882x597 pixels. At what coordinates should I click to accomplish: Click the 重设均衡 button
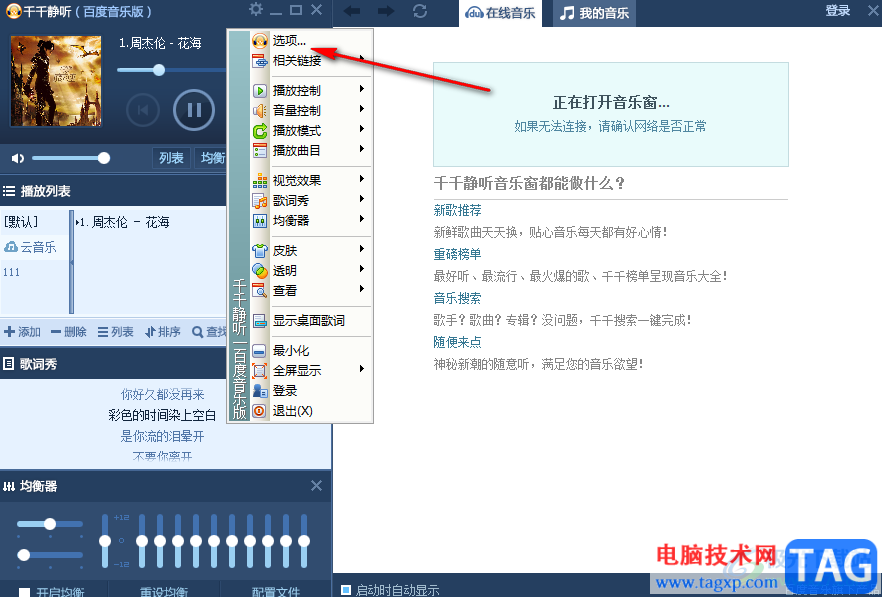click(163, 592)
